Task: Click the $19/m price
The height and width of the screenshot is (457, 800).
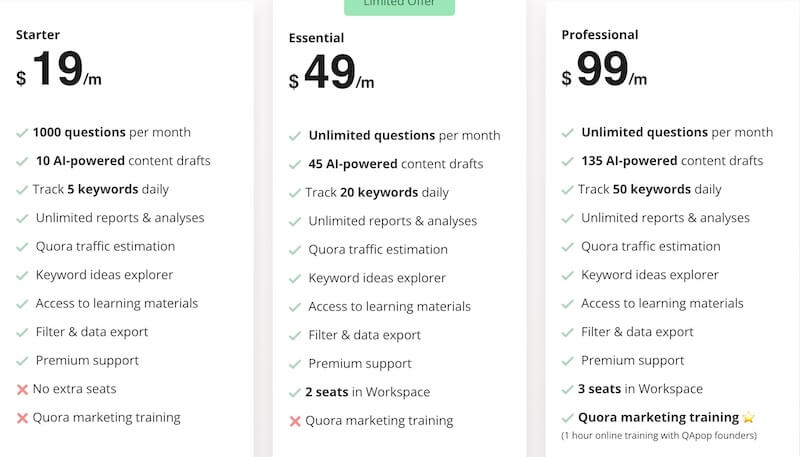Action: click(x=59, y=69)
